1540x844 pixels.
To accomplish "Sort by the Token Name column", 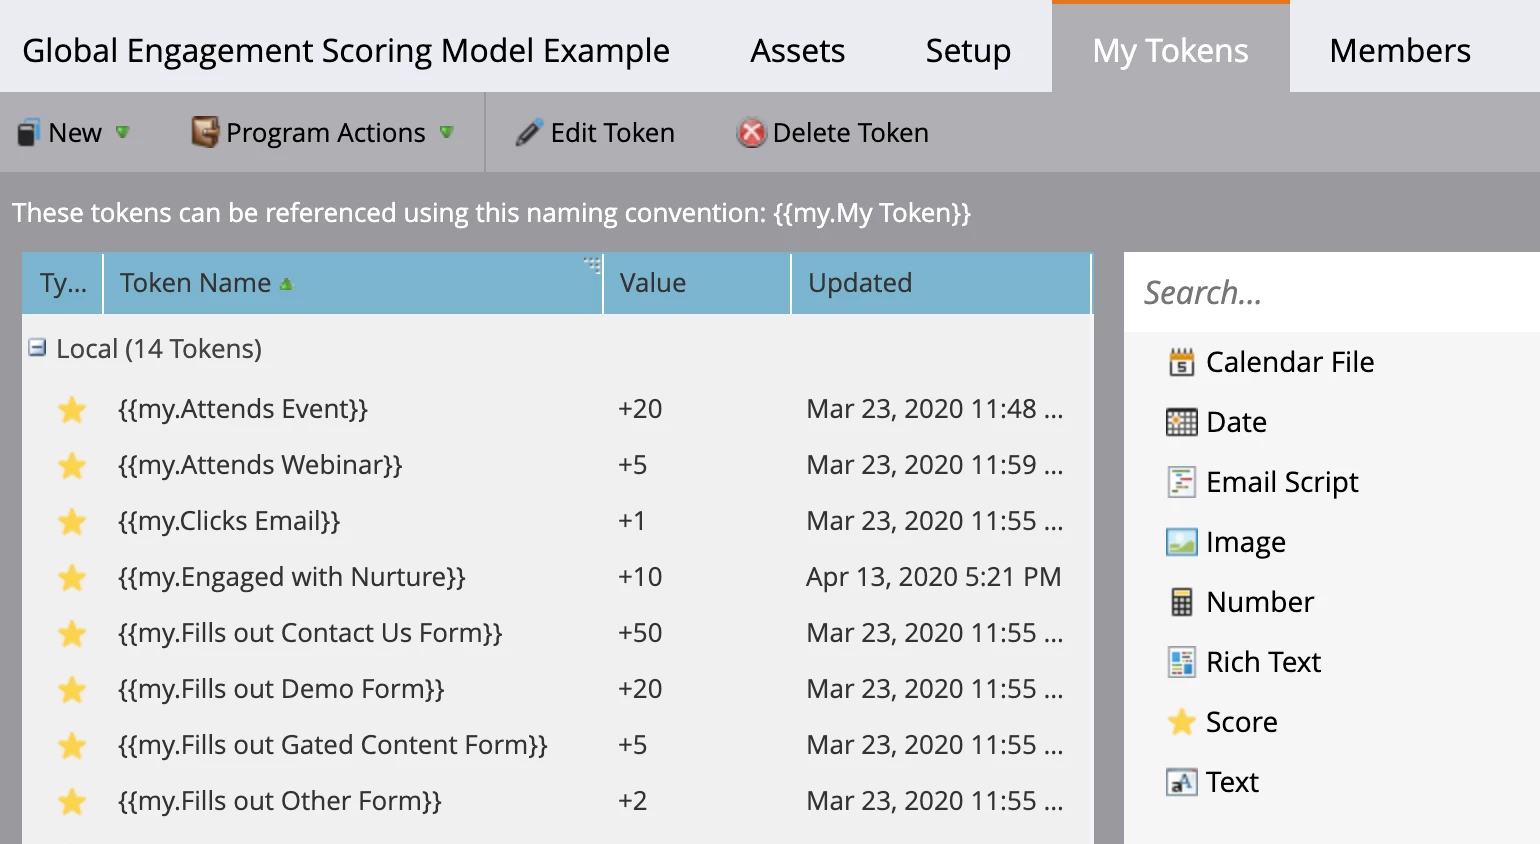I will [196, 283].
